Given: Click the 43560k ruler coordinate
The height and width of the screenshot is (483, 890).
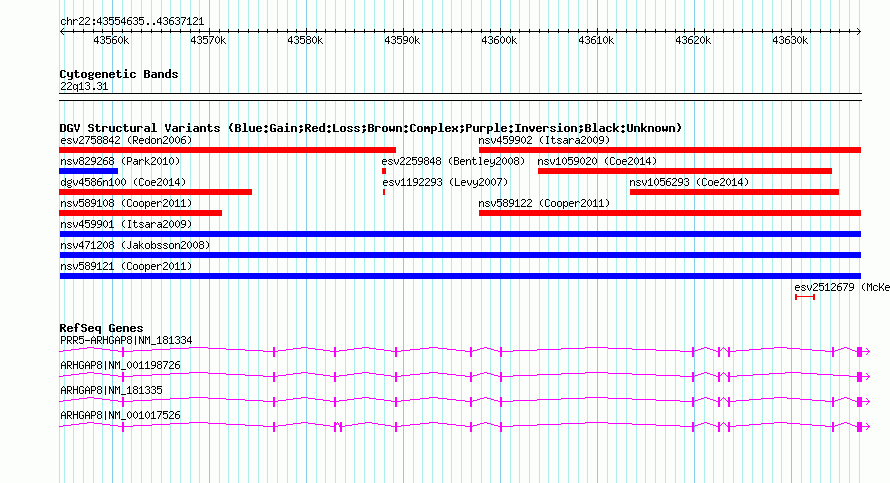Looking at the screenshot, I should (111, 40).
